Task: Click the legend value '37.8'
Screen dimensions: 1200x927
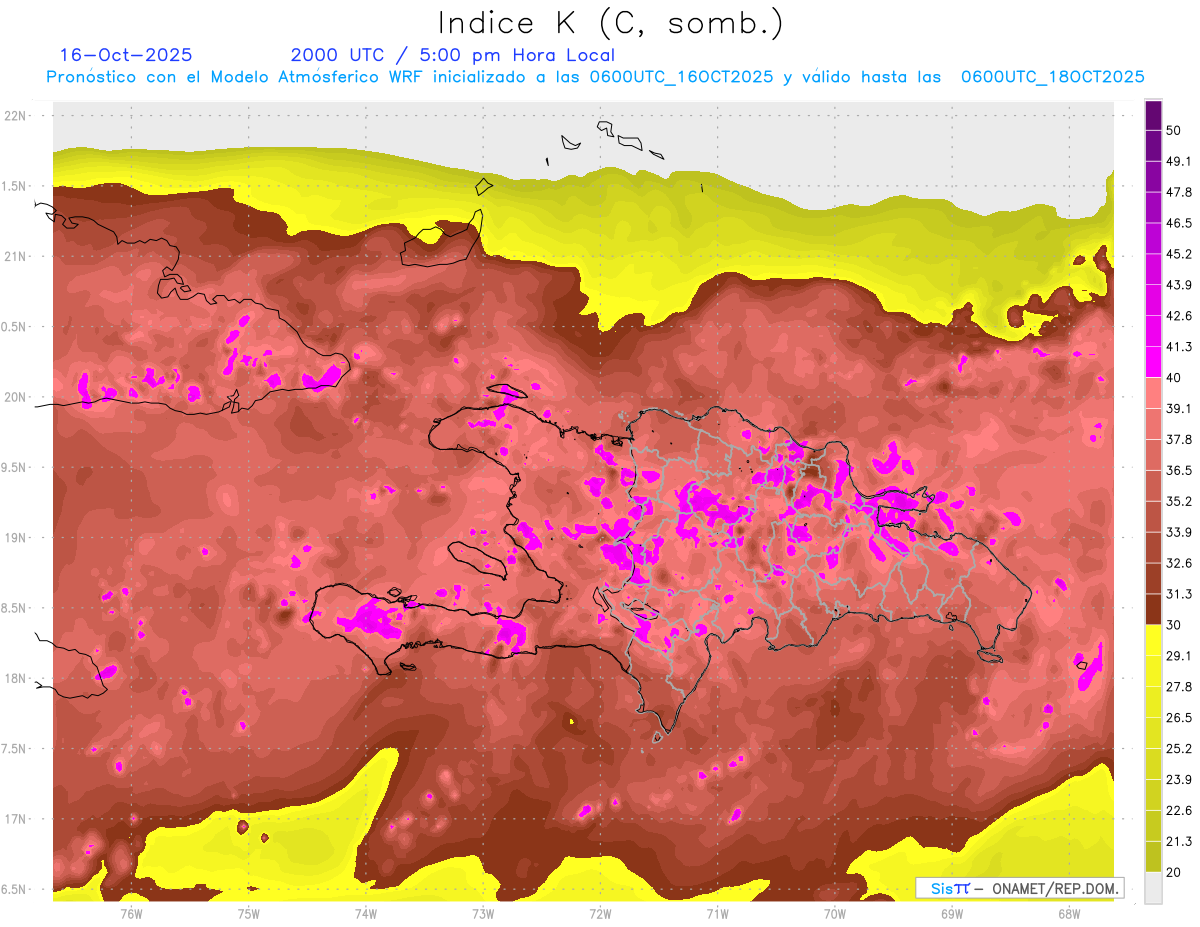Action: click(1178, 439)
